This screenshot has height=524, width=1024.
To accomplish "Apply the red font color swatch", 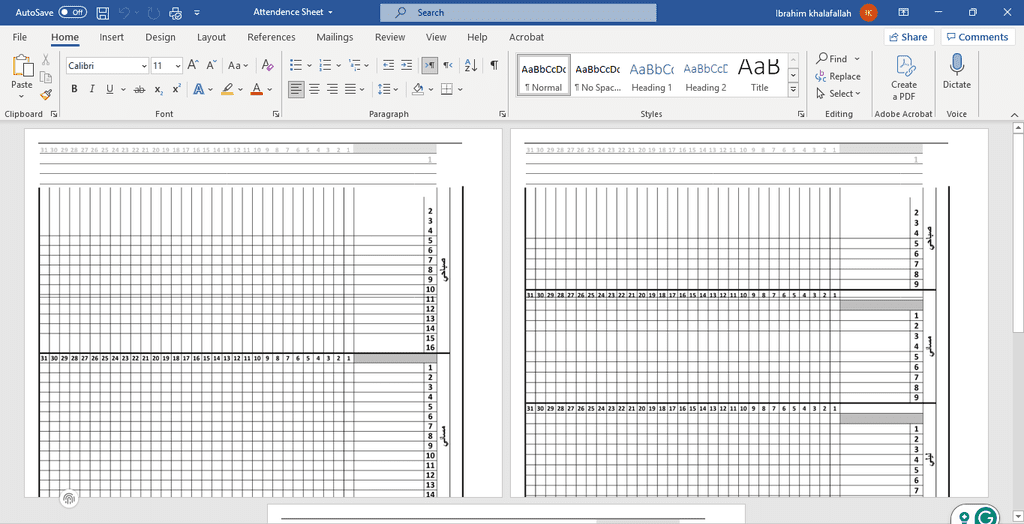I will [256, 89].
